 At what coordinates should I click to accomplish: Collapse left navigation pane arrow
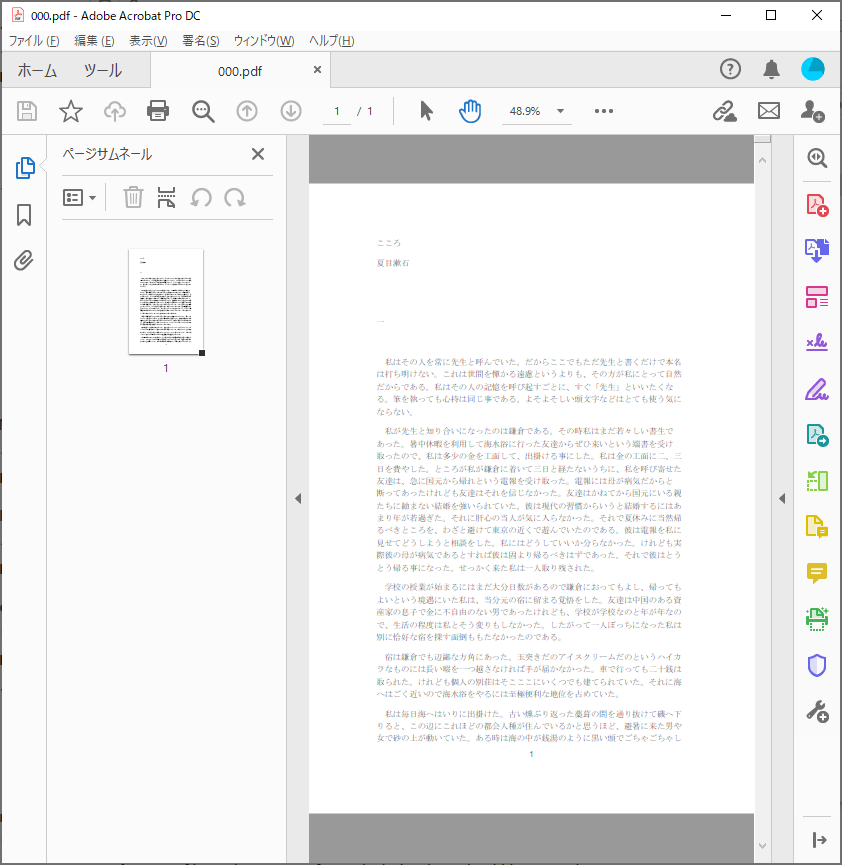[x=298, y=499]
